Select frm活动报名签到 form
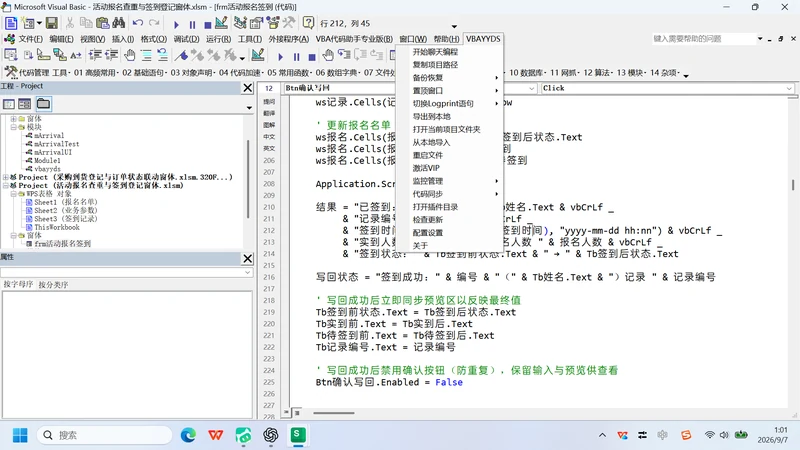The width and height of the screenshot is (800, 450). click(x=62, y=244)
